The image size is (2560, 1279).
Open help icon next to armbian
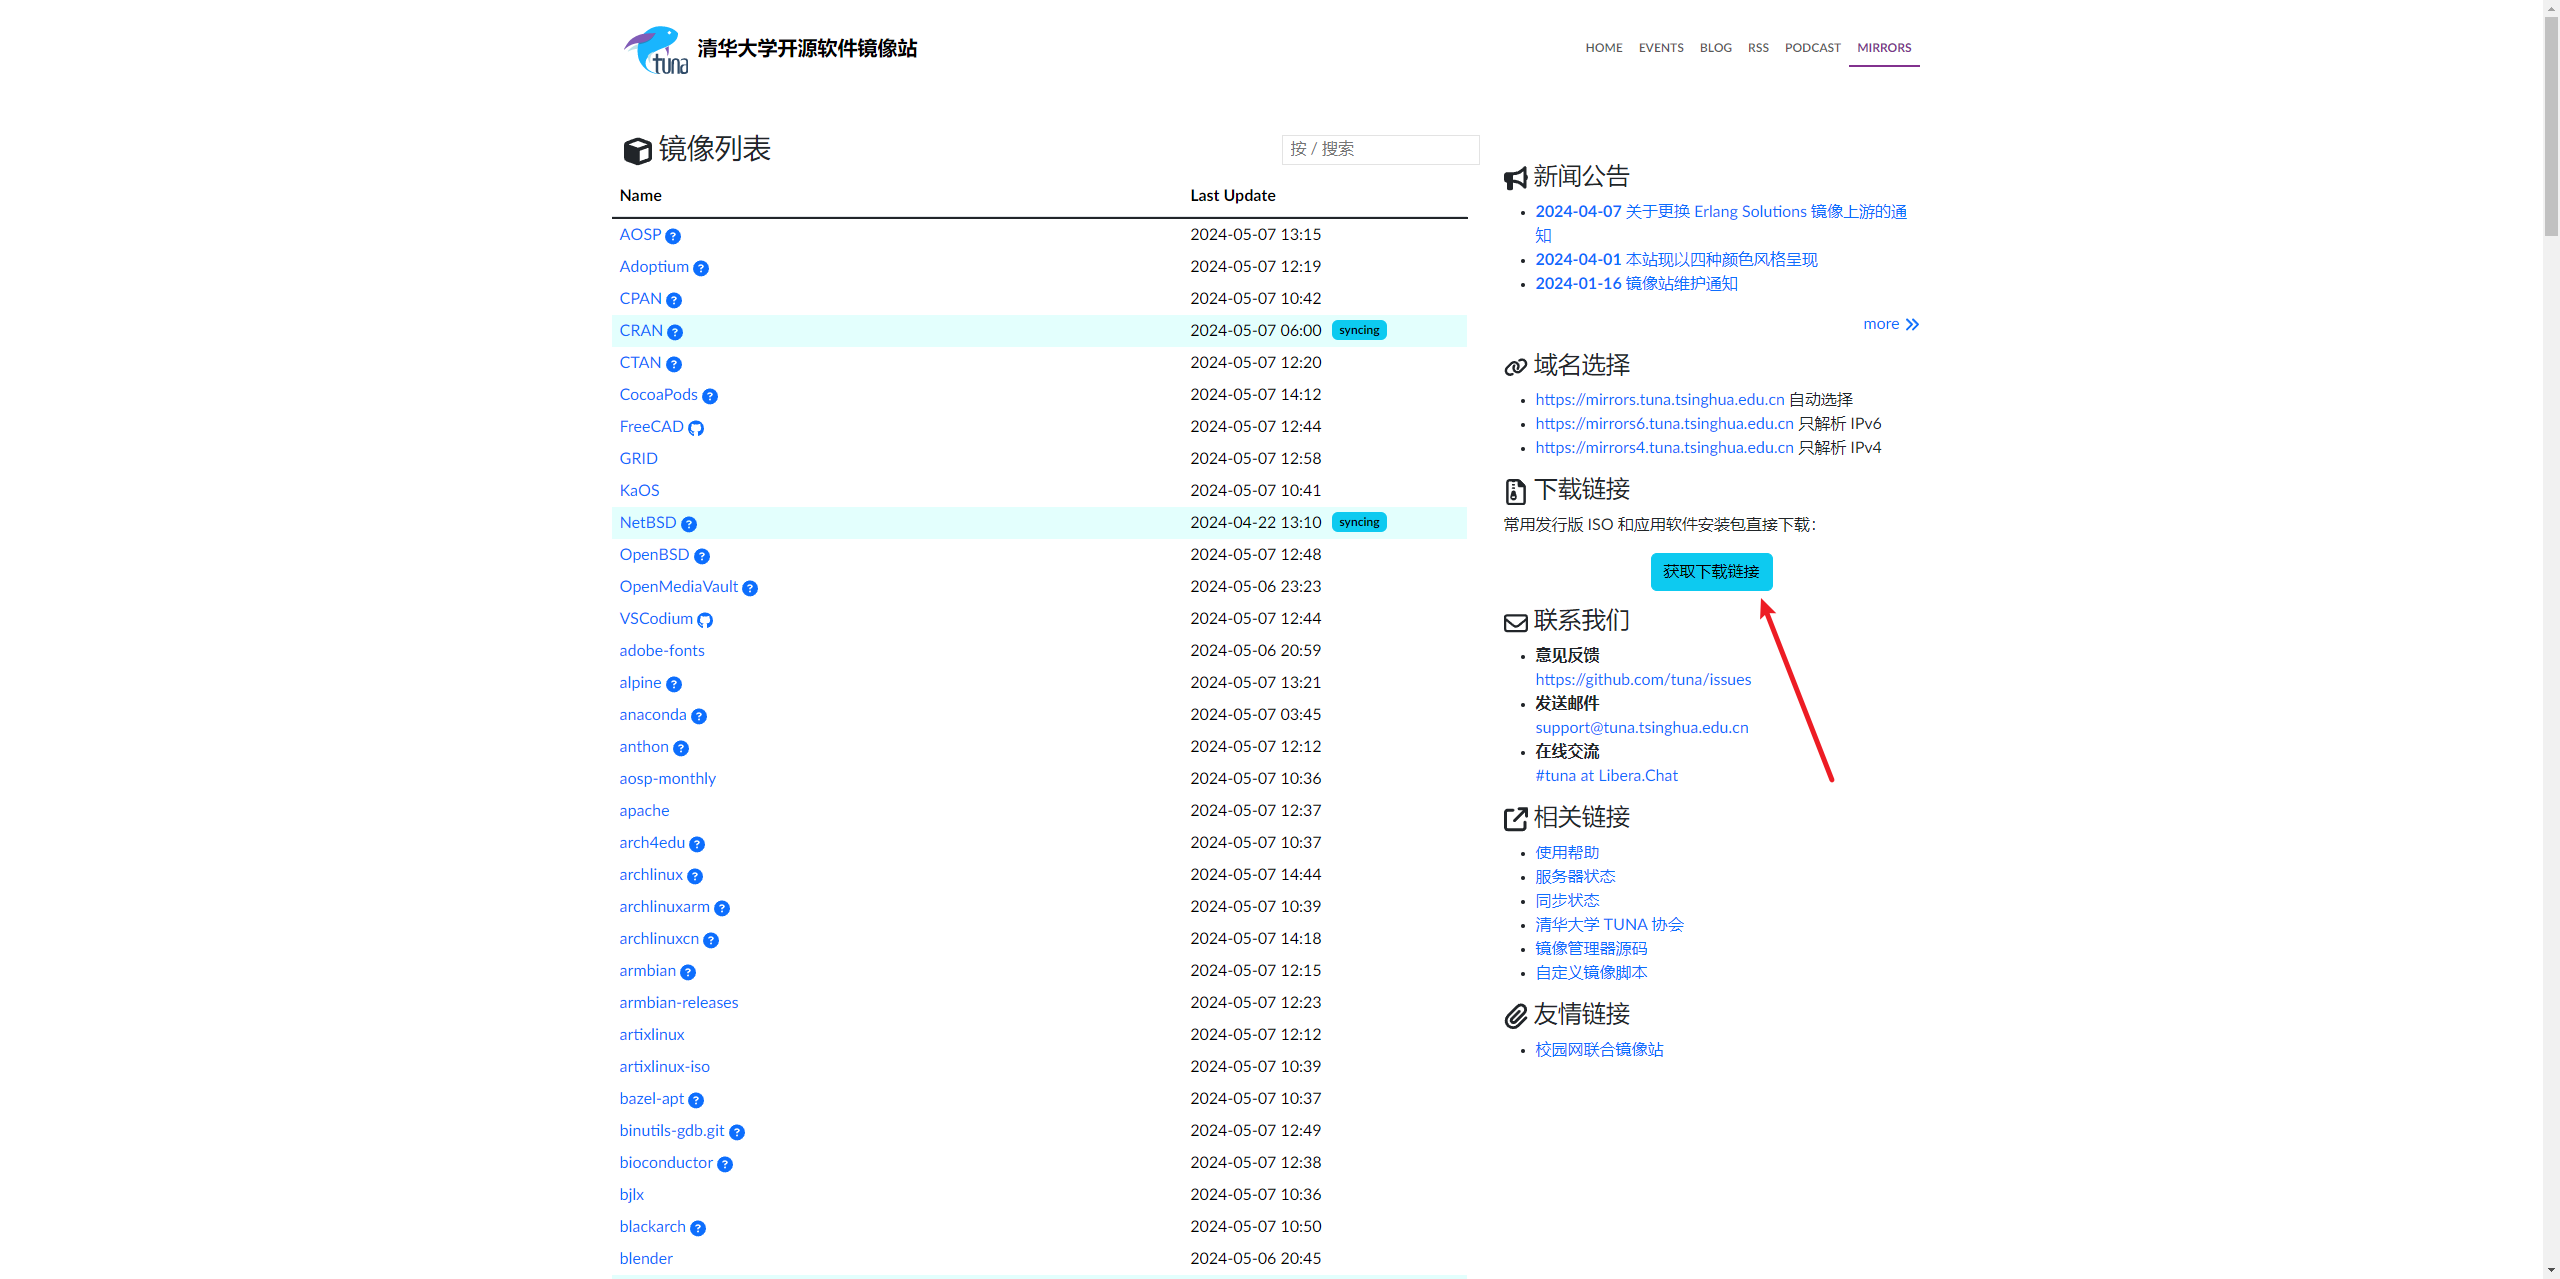(x=688, y=972)
